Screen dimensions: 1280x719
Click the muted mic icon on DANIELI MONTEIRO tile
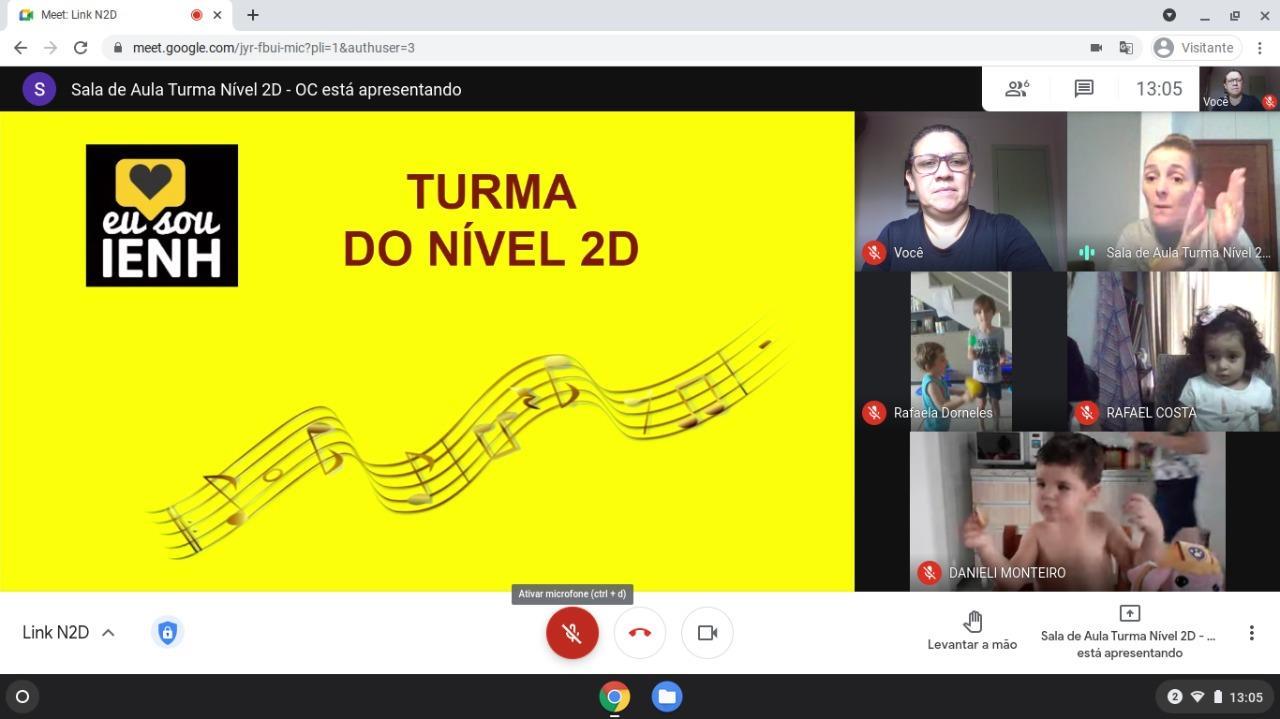point(929,572)
